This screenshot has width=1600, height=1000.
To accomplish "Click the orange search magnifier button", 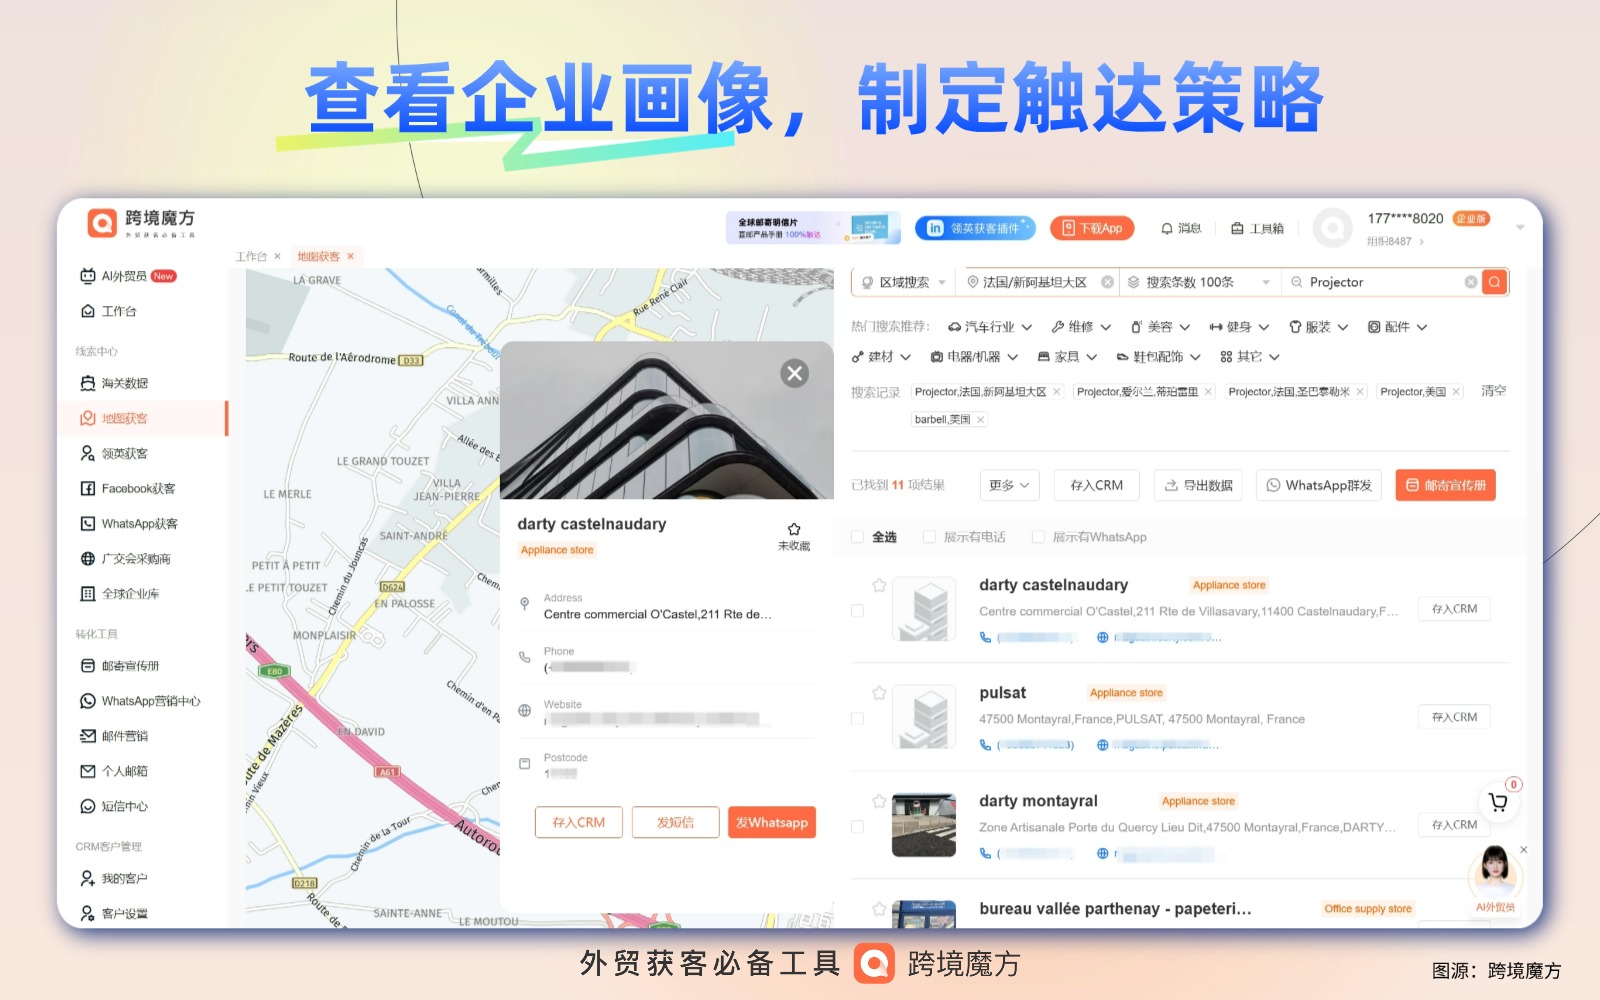I will click(x=1494, y=282).
